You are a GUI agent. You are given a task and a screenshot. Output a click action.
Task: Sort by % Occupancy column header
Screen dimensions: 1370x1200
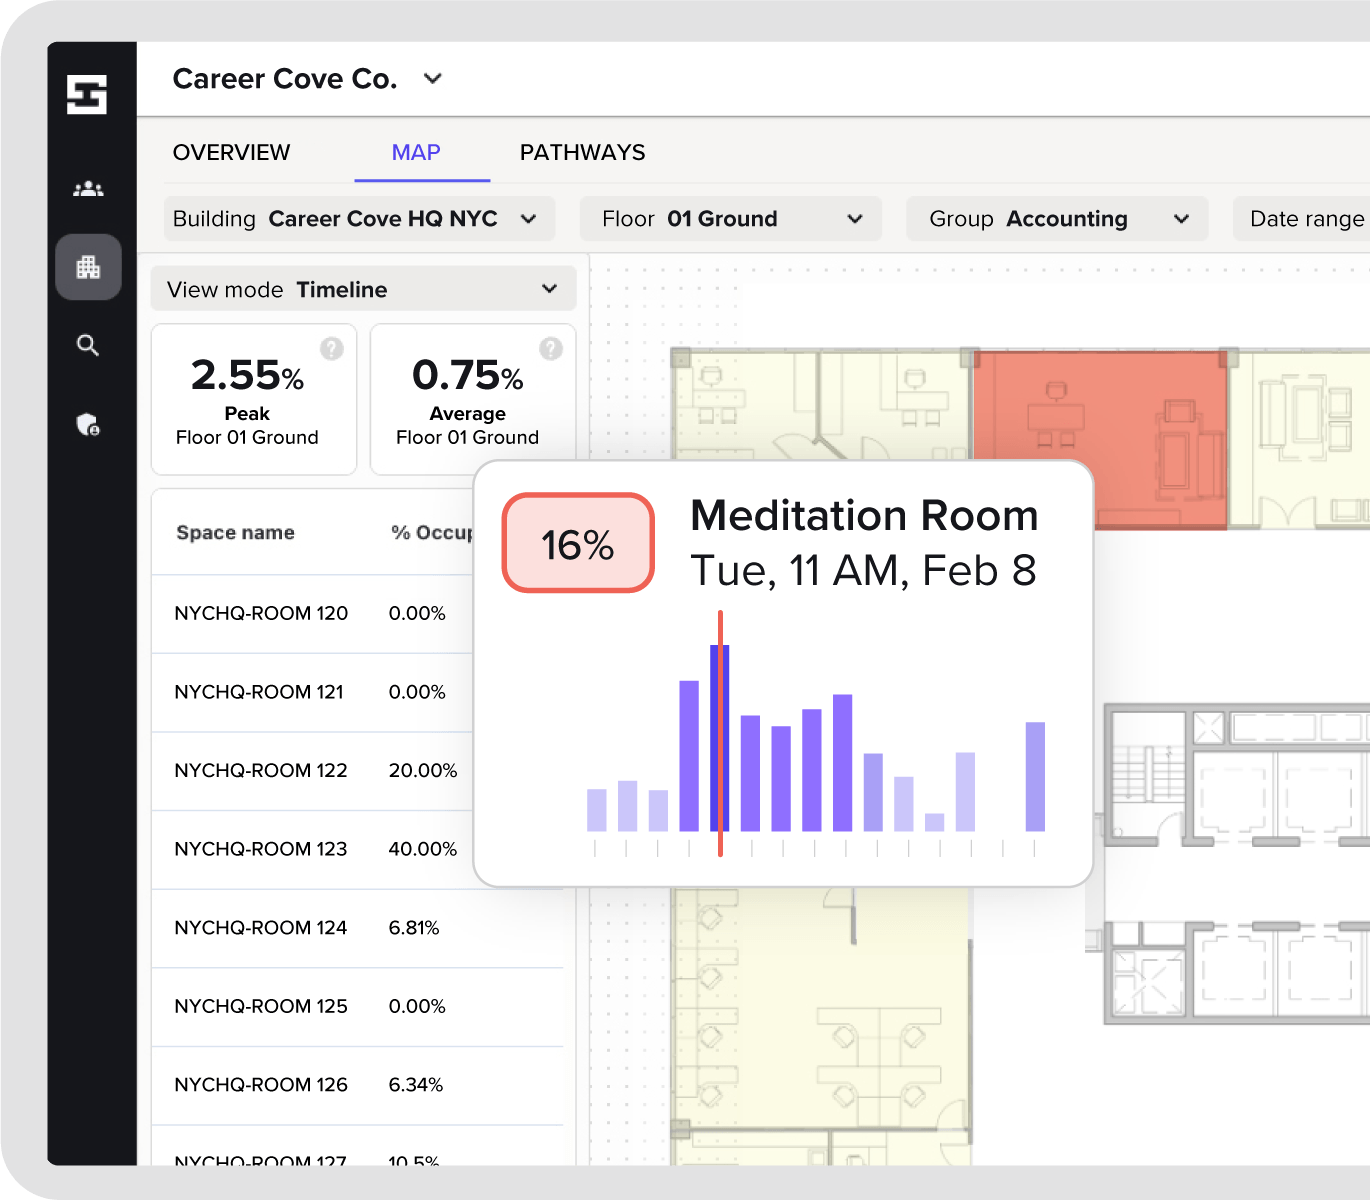tap(432, 533)
